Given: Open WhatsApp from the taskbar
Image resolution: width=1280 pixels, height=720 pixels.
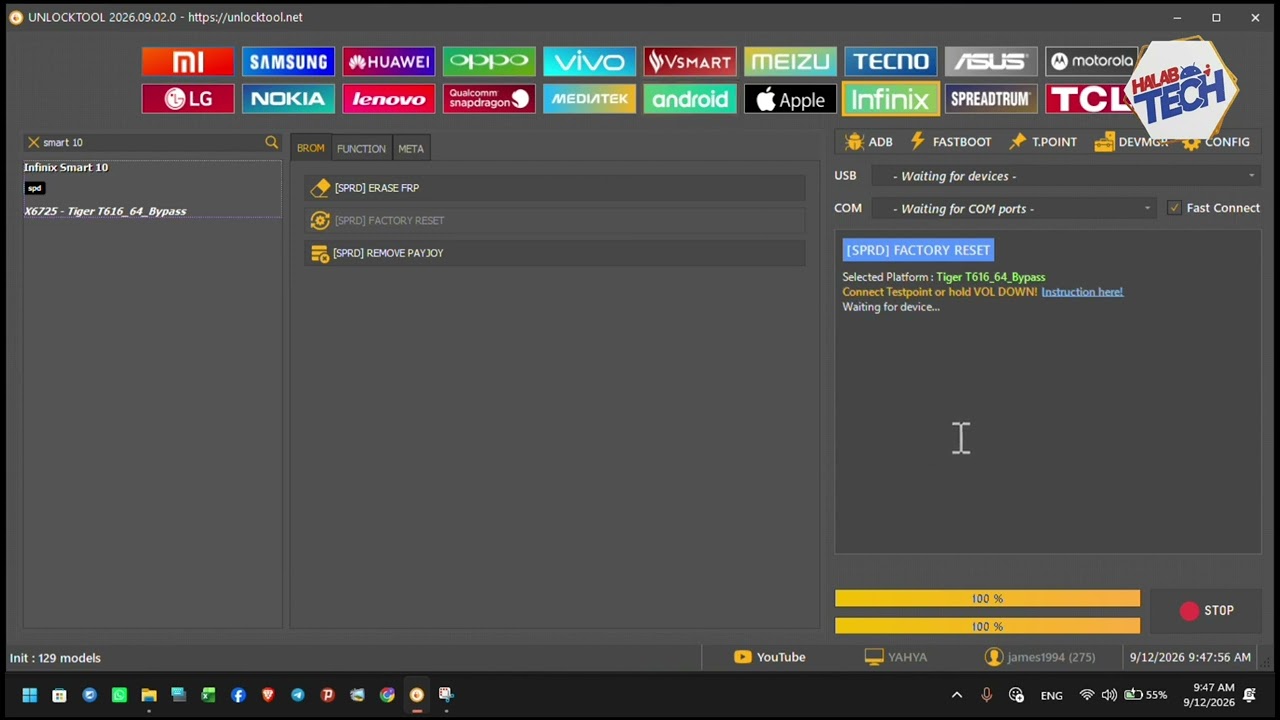Looking at the screenshot, I should coord(119,695).
